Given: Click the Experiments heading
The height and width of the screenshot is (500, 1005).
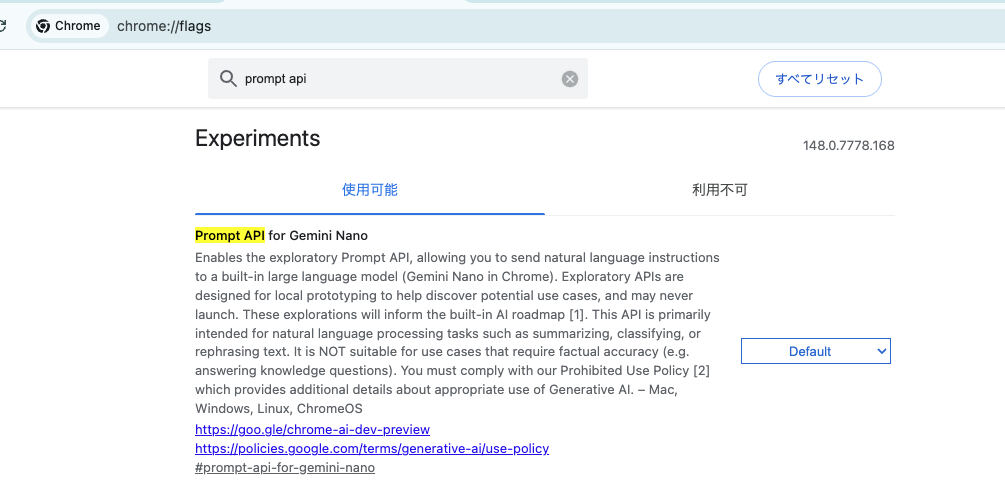Looking at the screenshot, I should 258,138.
